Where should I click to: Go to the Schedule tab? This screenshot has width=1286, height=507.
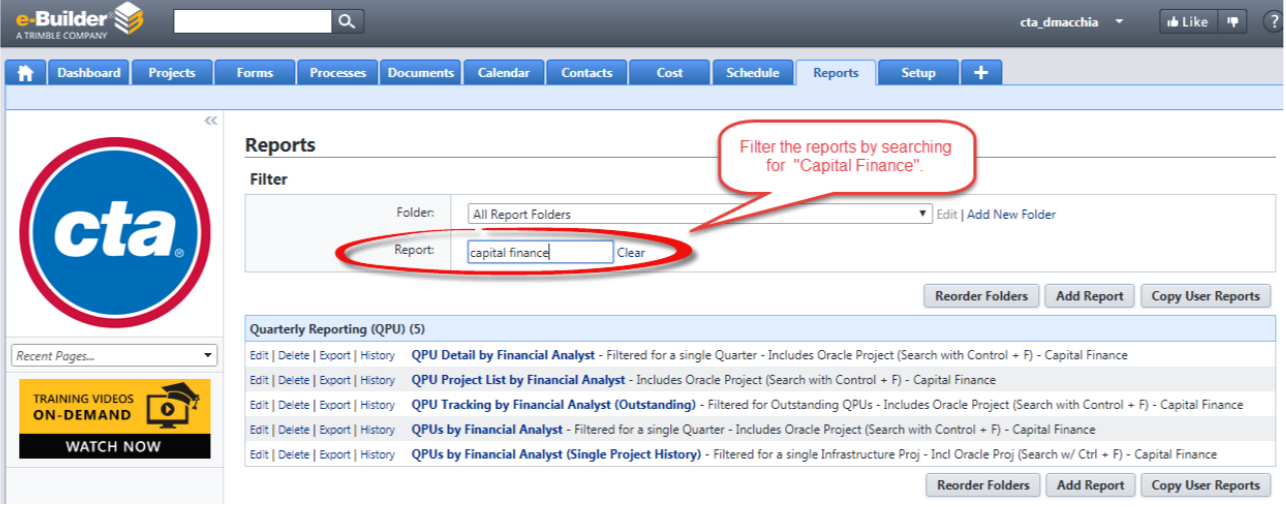pyautogui.click(x=753, y=73)
